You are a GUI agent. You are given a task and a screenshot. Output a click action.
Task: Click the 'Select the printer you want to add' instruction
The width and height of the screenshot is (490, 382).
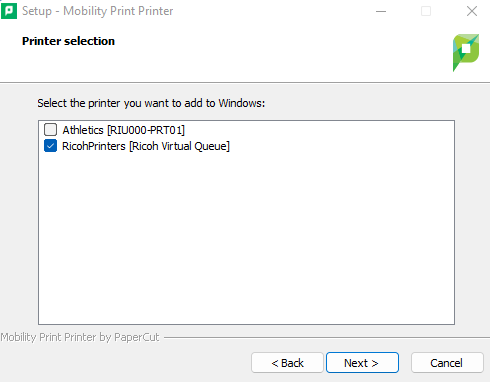coord(151,103)
